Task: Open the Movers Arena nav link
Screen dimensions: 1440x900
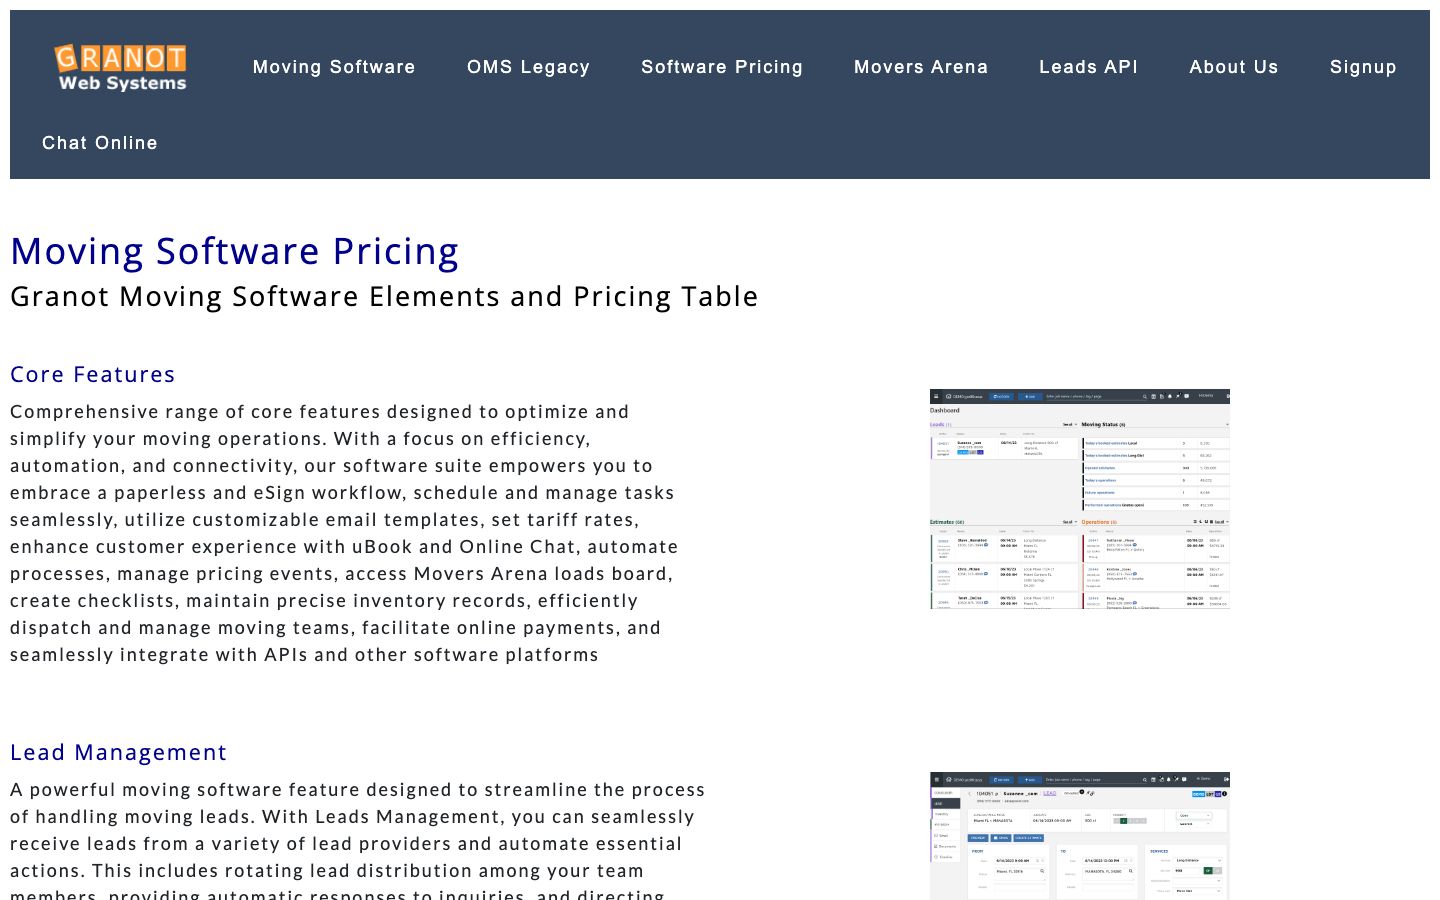Action: (x=921, y=67)
